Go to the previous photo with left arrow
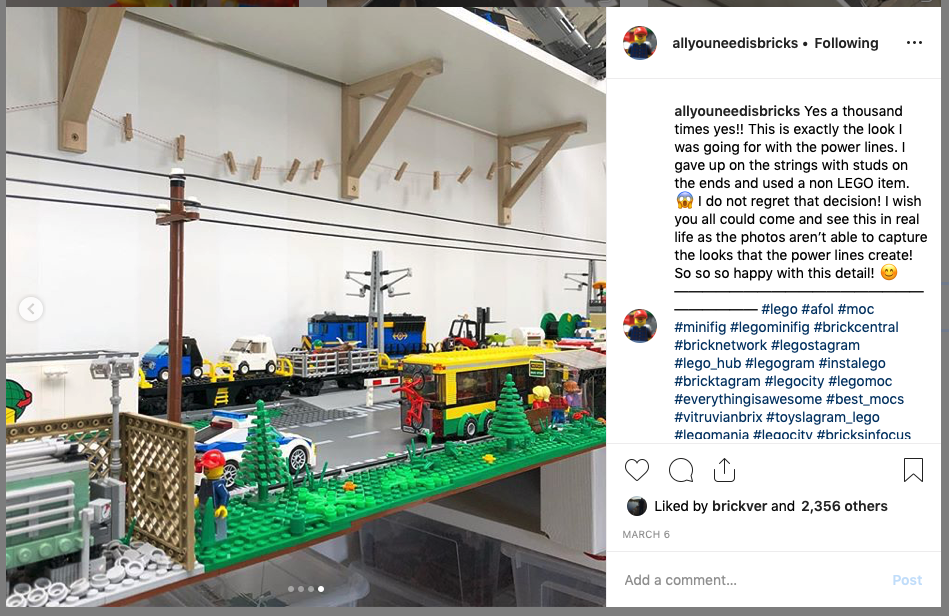949x616 pixels. pos(31,309)
